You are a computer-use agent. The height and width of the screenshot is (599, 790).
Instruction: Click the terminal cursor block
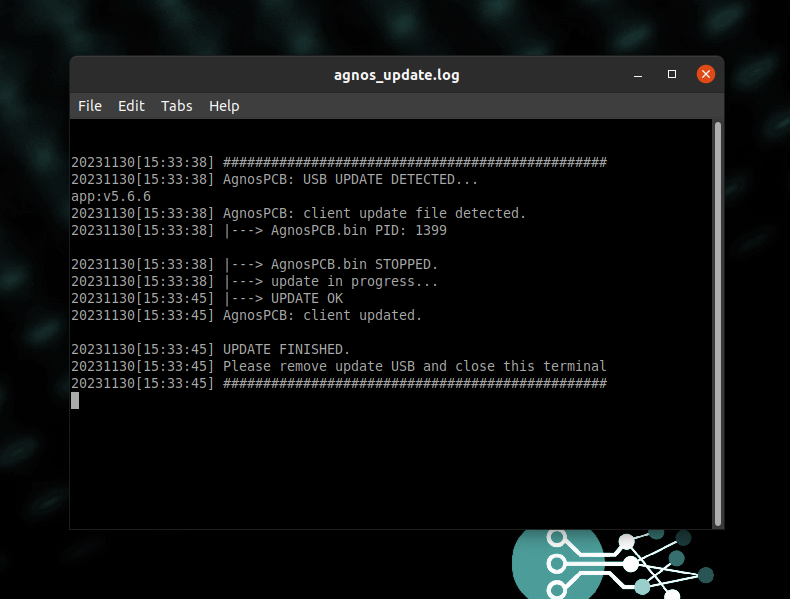[x=75, y=401]
